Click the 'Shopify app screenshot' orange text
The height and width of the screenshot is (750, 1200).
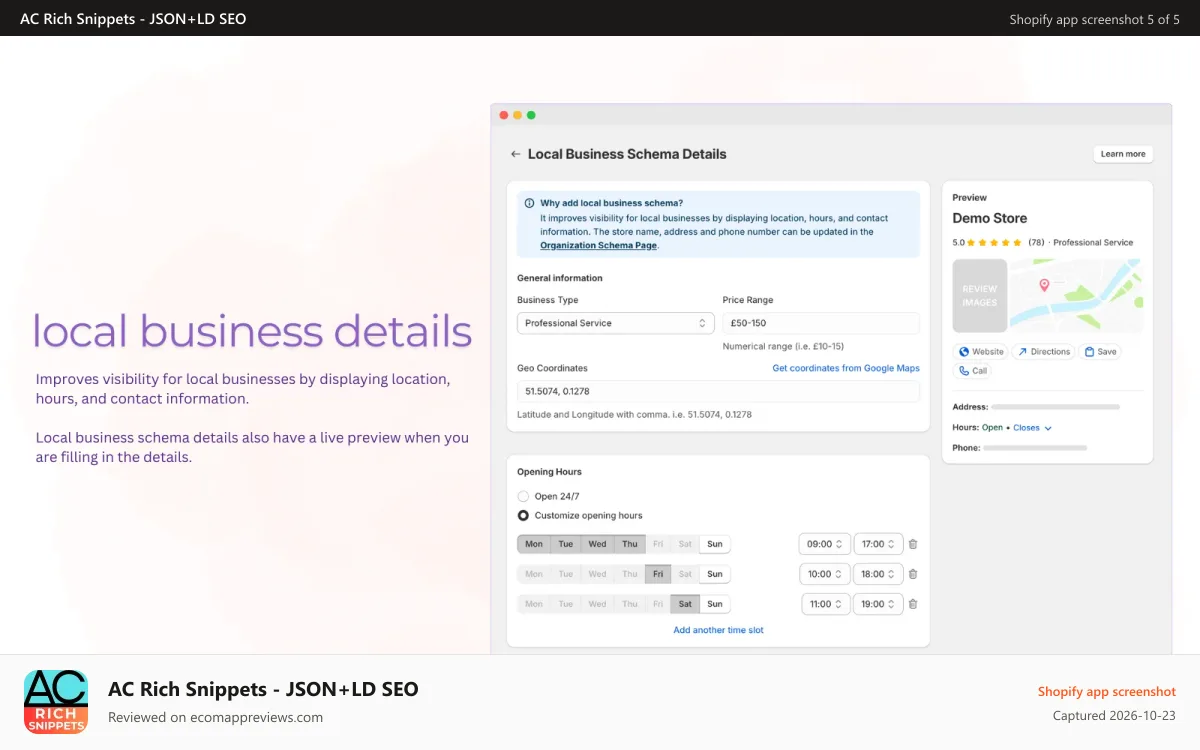tap(1107, 692)
